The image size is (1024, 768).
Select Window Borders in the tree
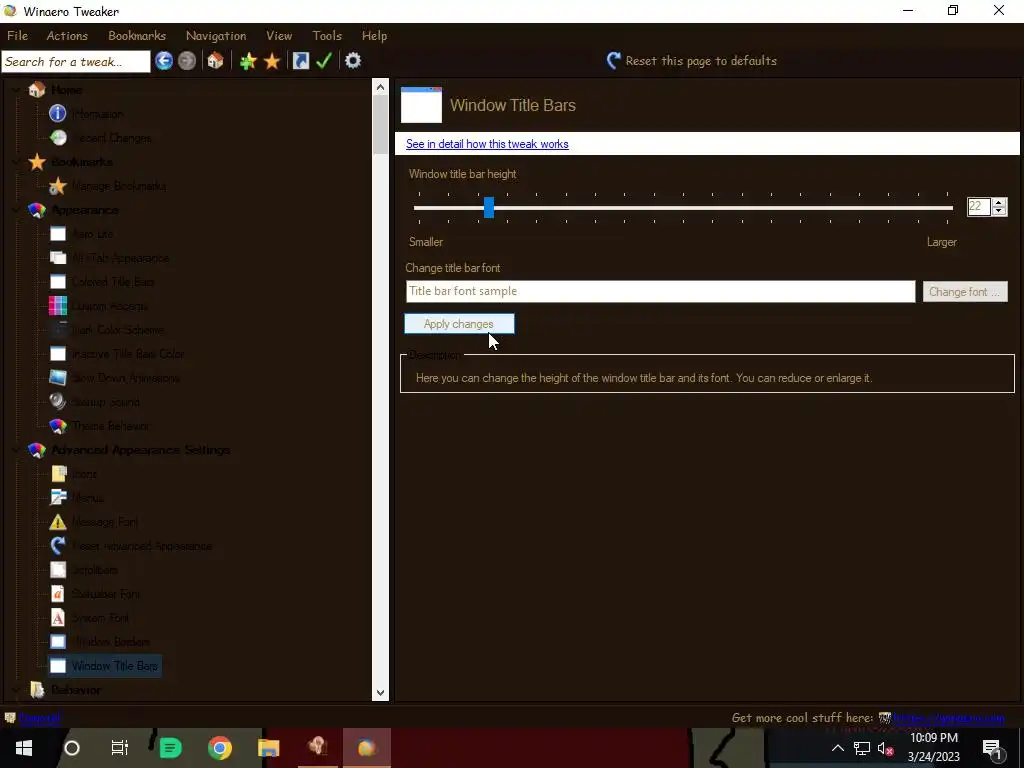click(x=111, y=642)
